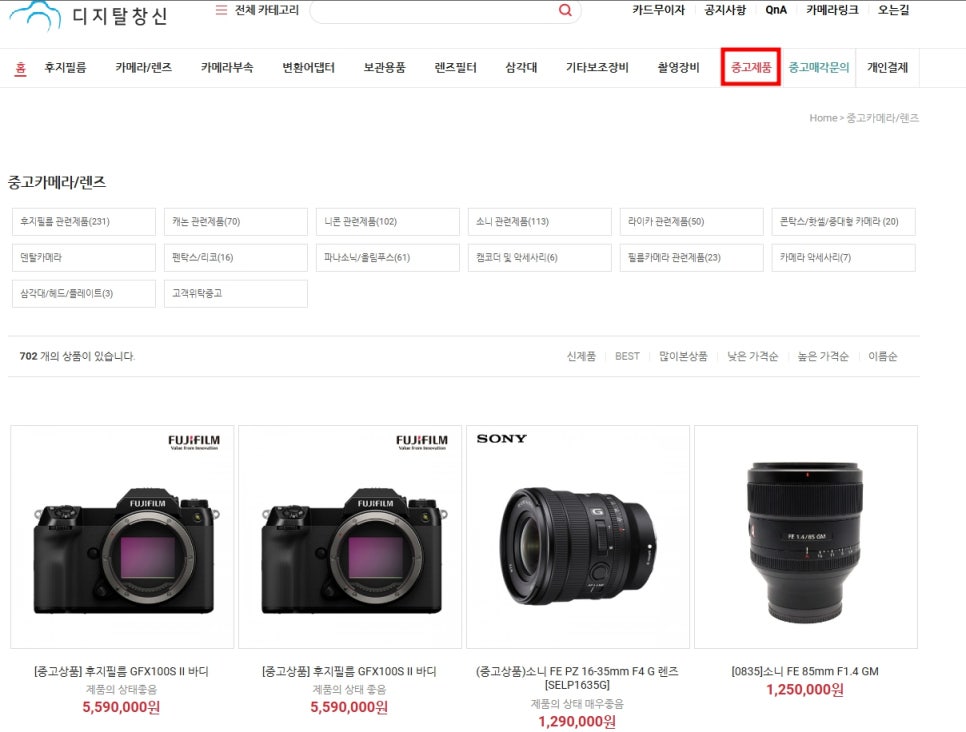
Task: Sort products by 높은 가격순
Action: (823, 356)
